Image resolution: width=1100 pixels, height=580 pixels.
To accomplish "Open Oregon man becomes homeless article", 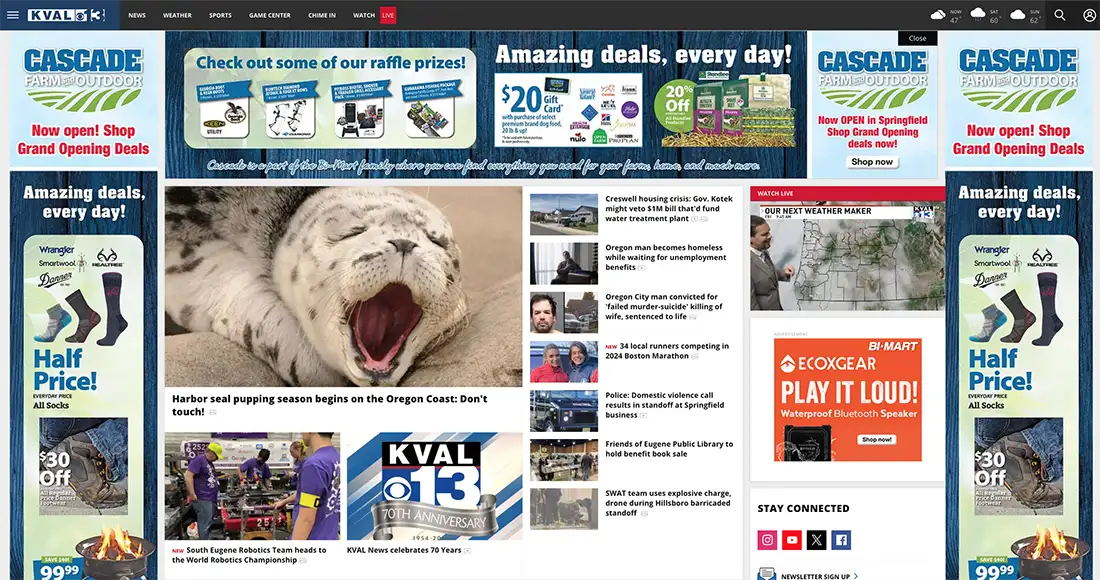I will click(x=666, y=257).
